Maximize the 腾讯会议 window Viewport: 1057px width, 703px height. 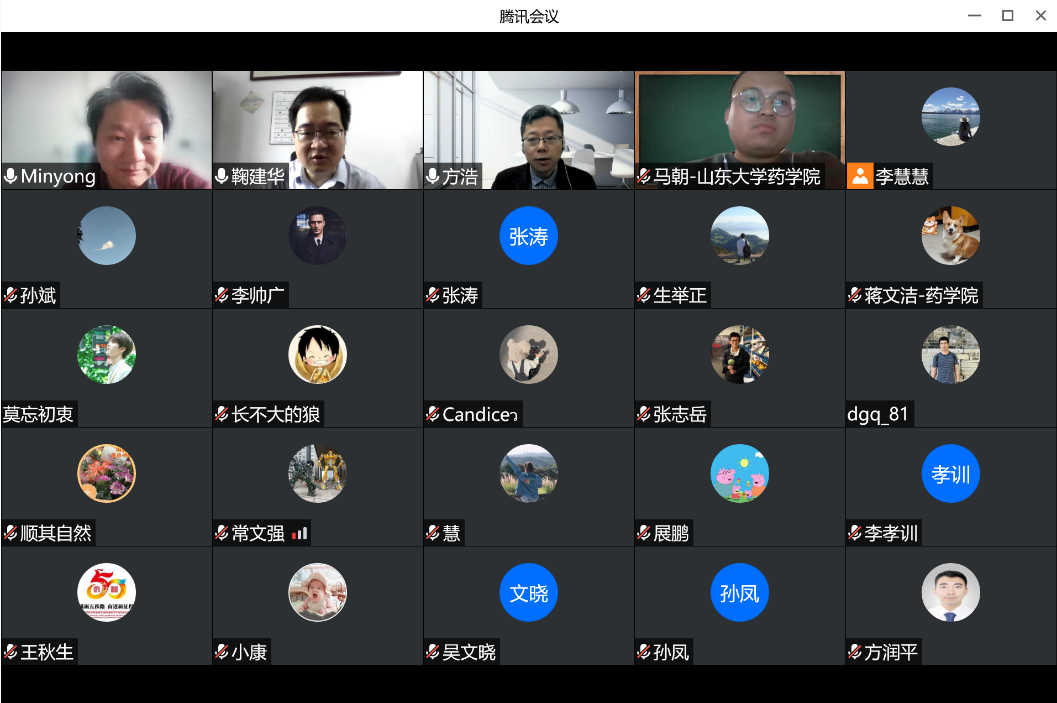tap(1007, 15)
